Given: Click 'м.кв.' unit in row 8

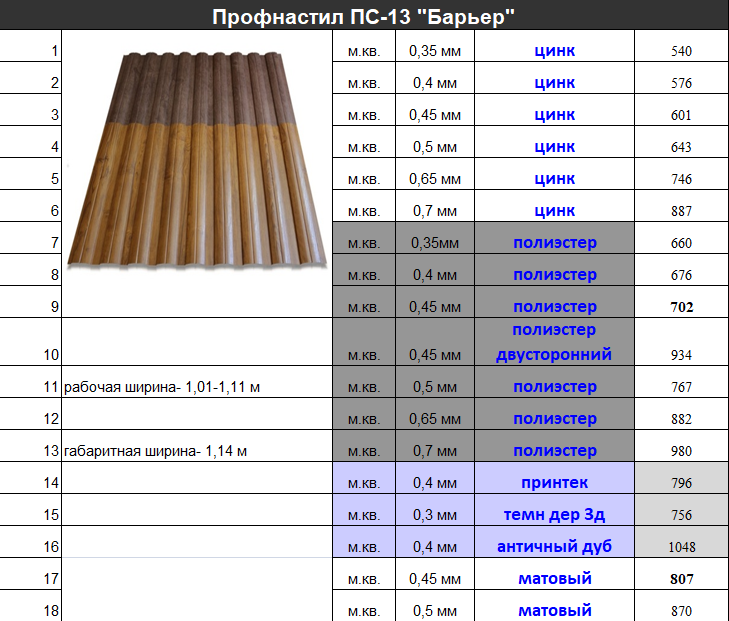Looking at the screenshot, I should (x=364, y=276).
